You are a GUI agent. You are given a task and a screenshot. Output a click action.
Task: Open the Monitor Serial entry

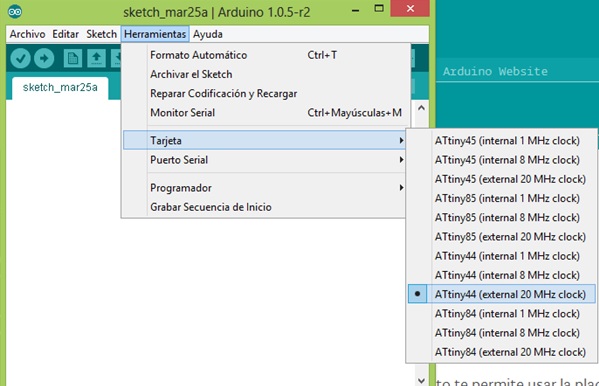click(x=264, y=113)
